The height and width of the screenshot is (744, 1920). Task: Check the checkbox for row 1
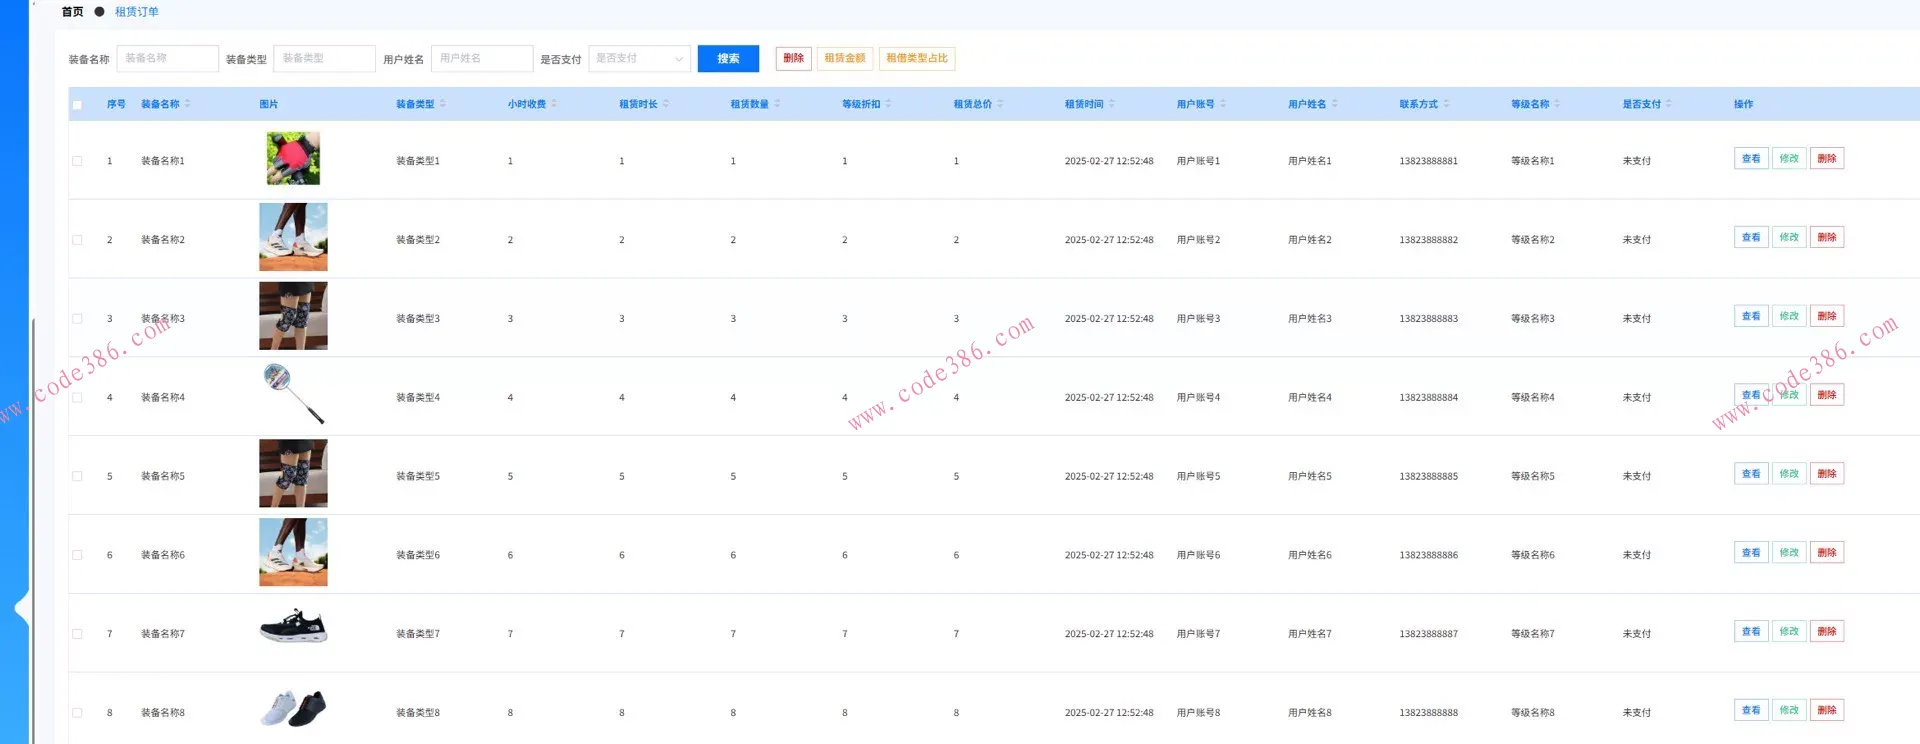point(77,161)
